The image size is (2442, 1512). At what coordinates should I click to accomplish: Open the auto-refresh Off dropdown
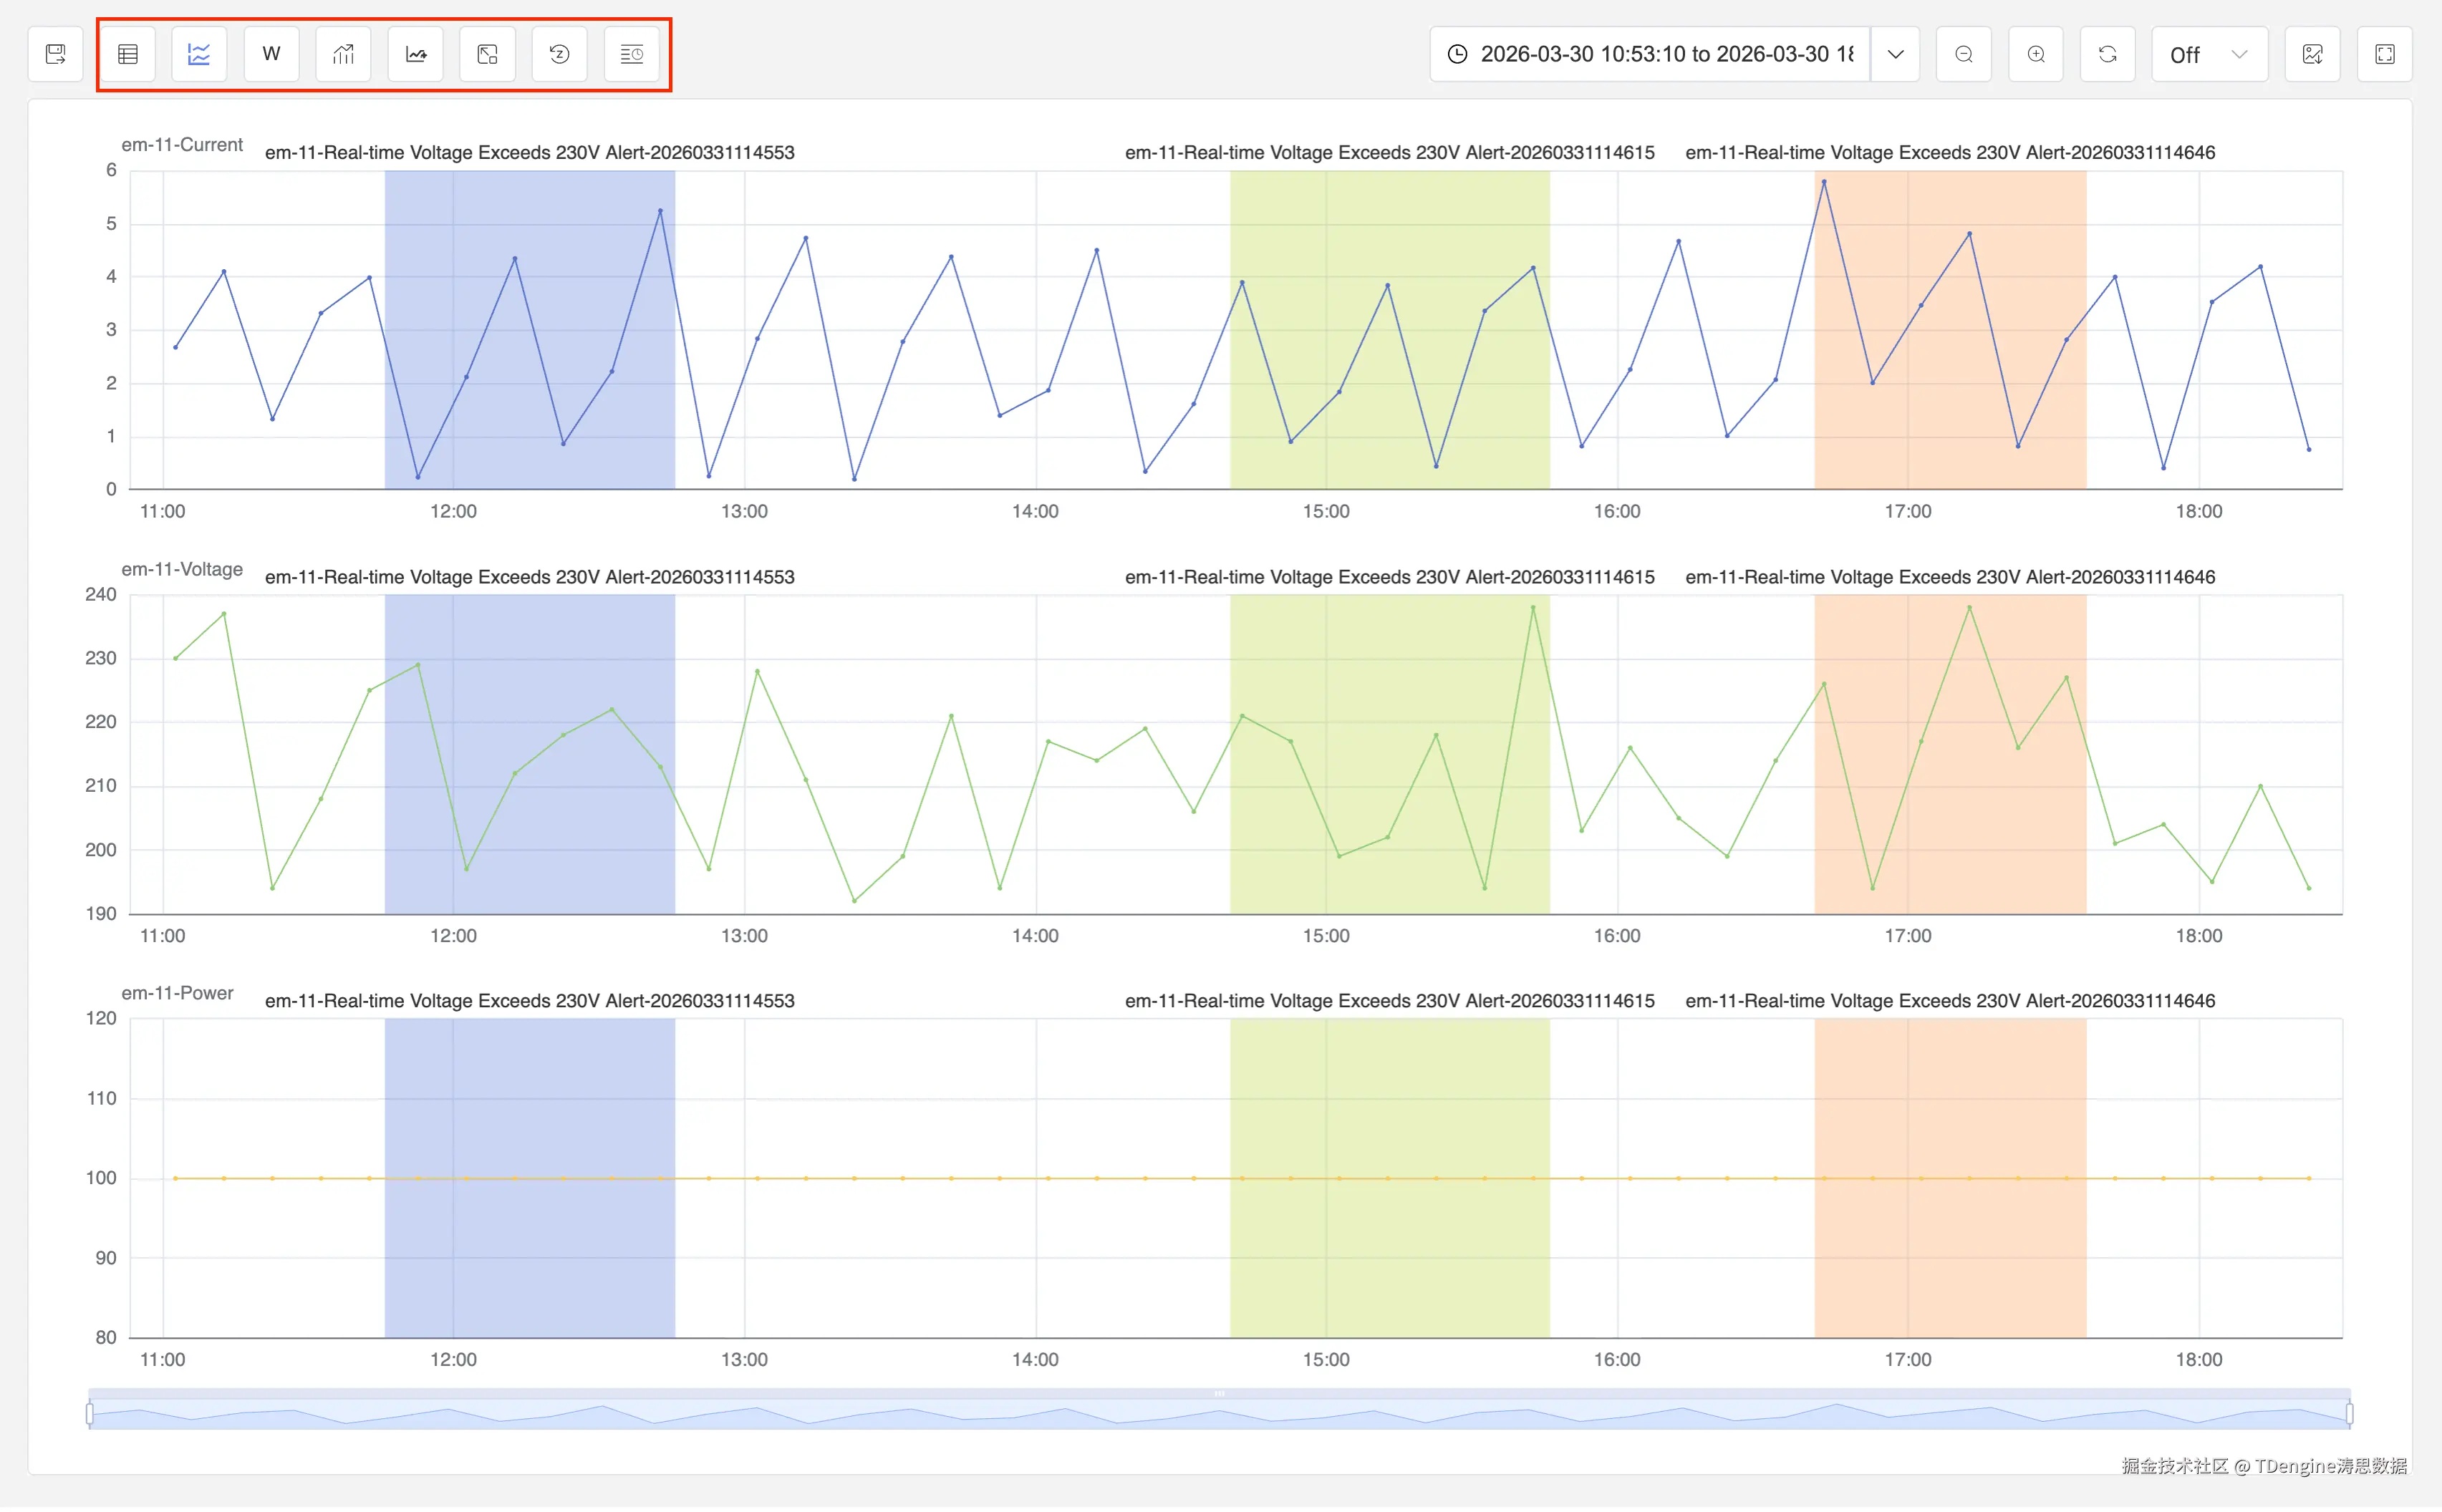coord(2210,54)
